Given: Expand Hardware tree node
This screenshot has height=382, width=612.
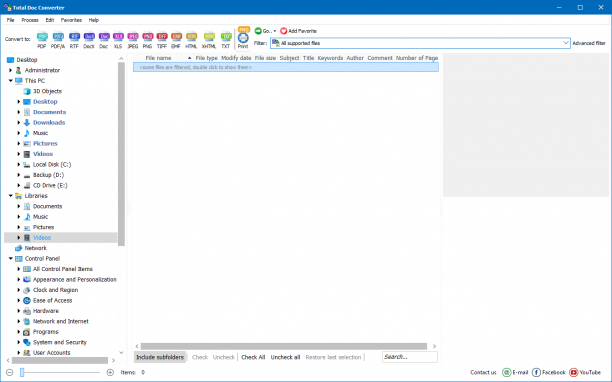Looking at the screenshot, I should coord(18,311).
